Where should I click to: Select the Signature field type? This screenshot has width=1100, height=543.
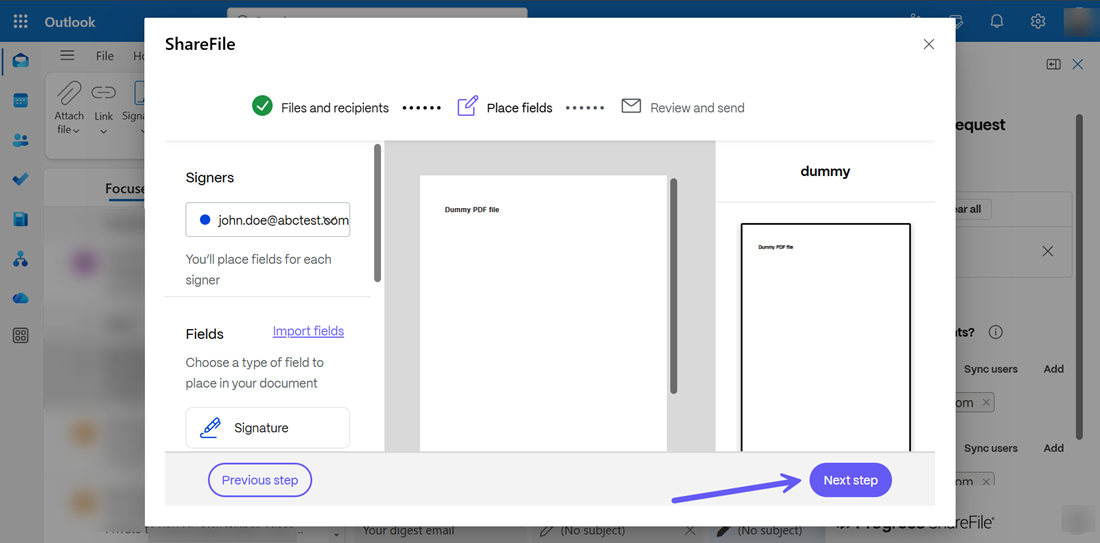point(267,427)
